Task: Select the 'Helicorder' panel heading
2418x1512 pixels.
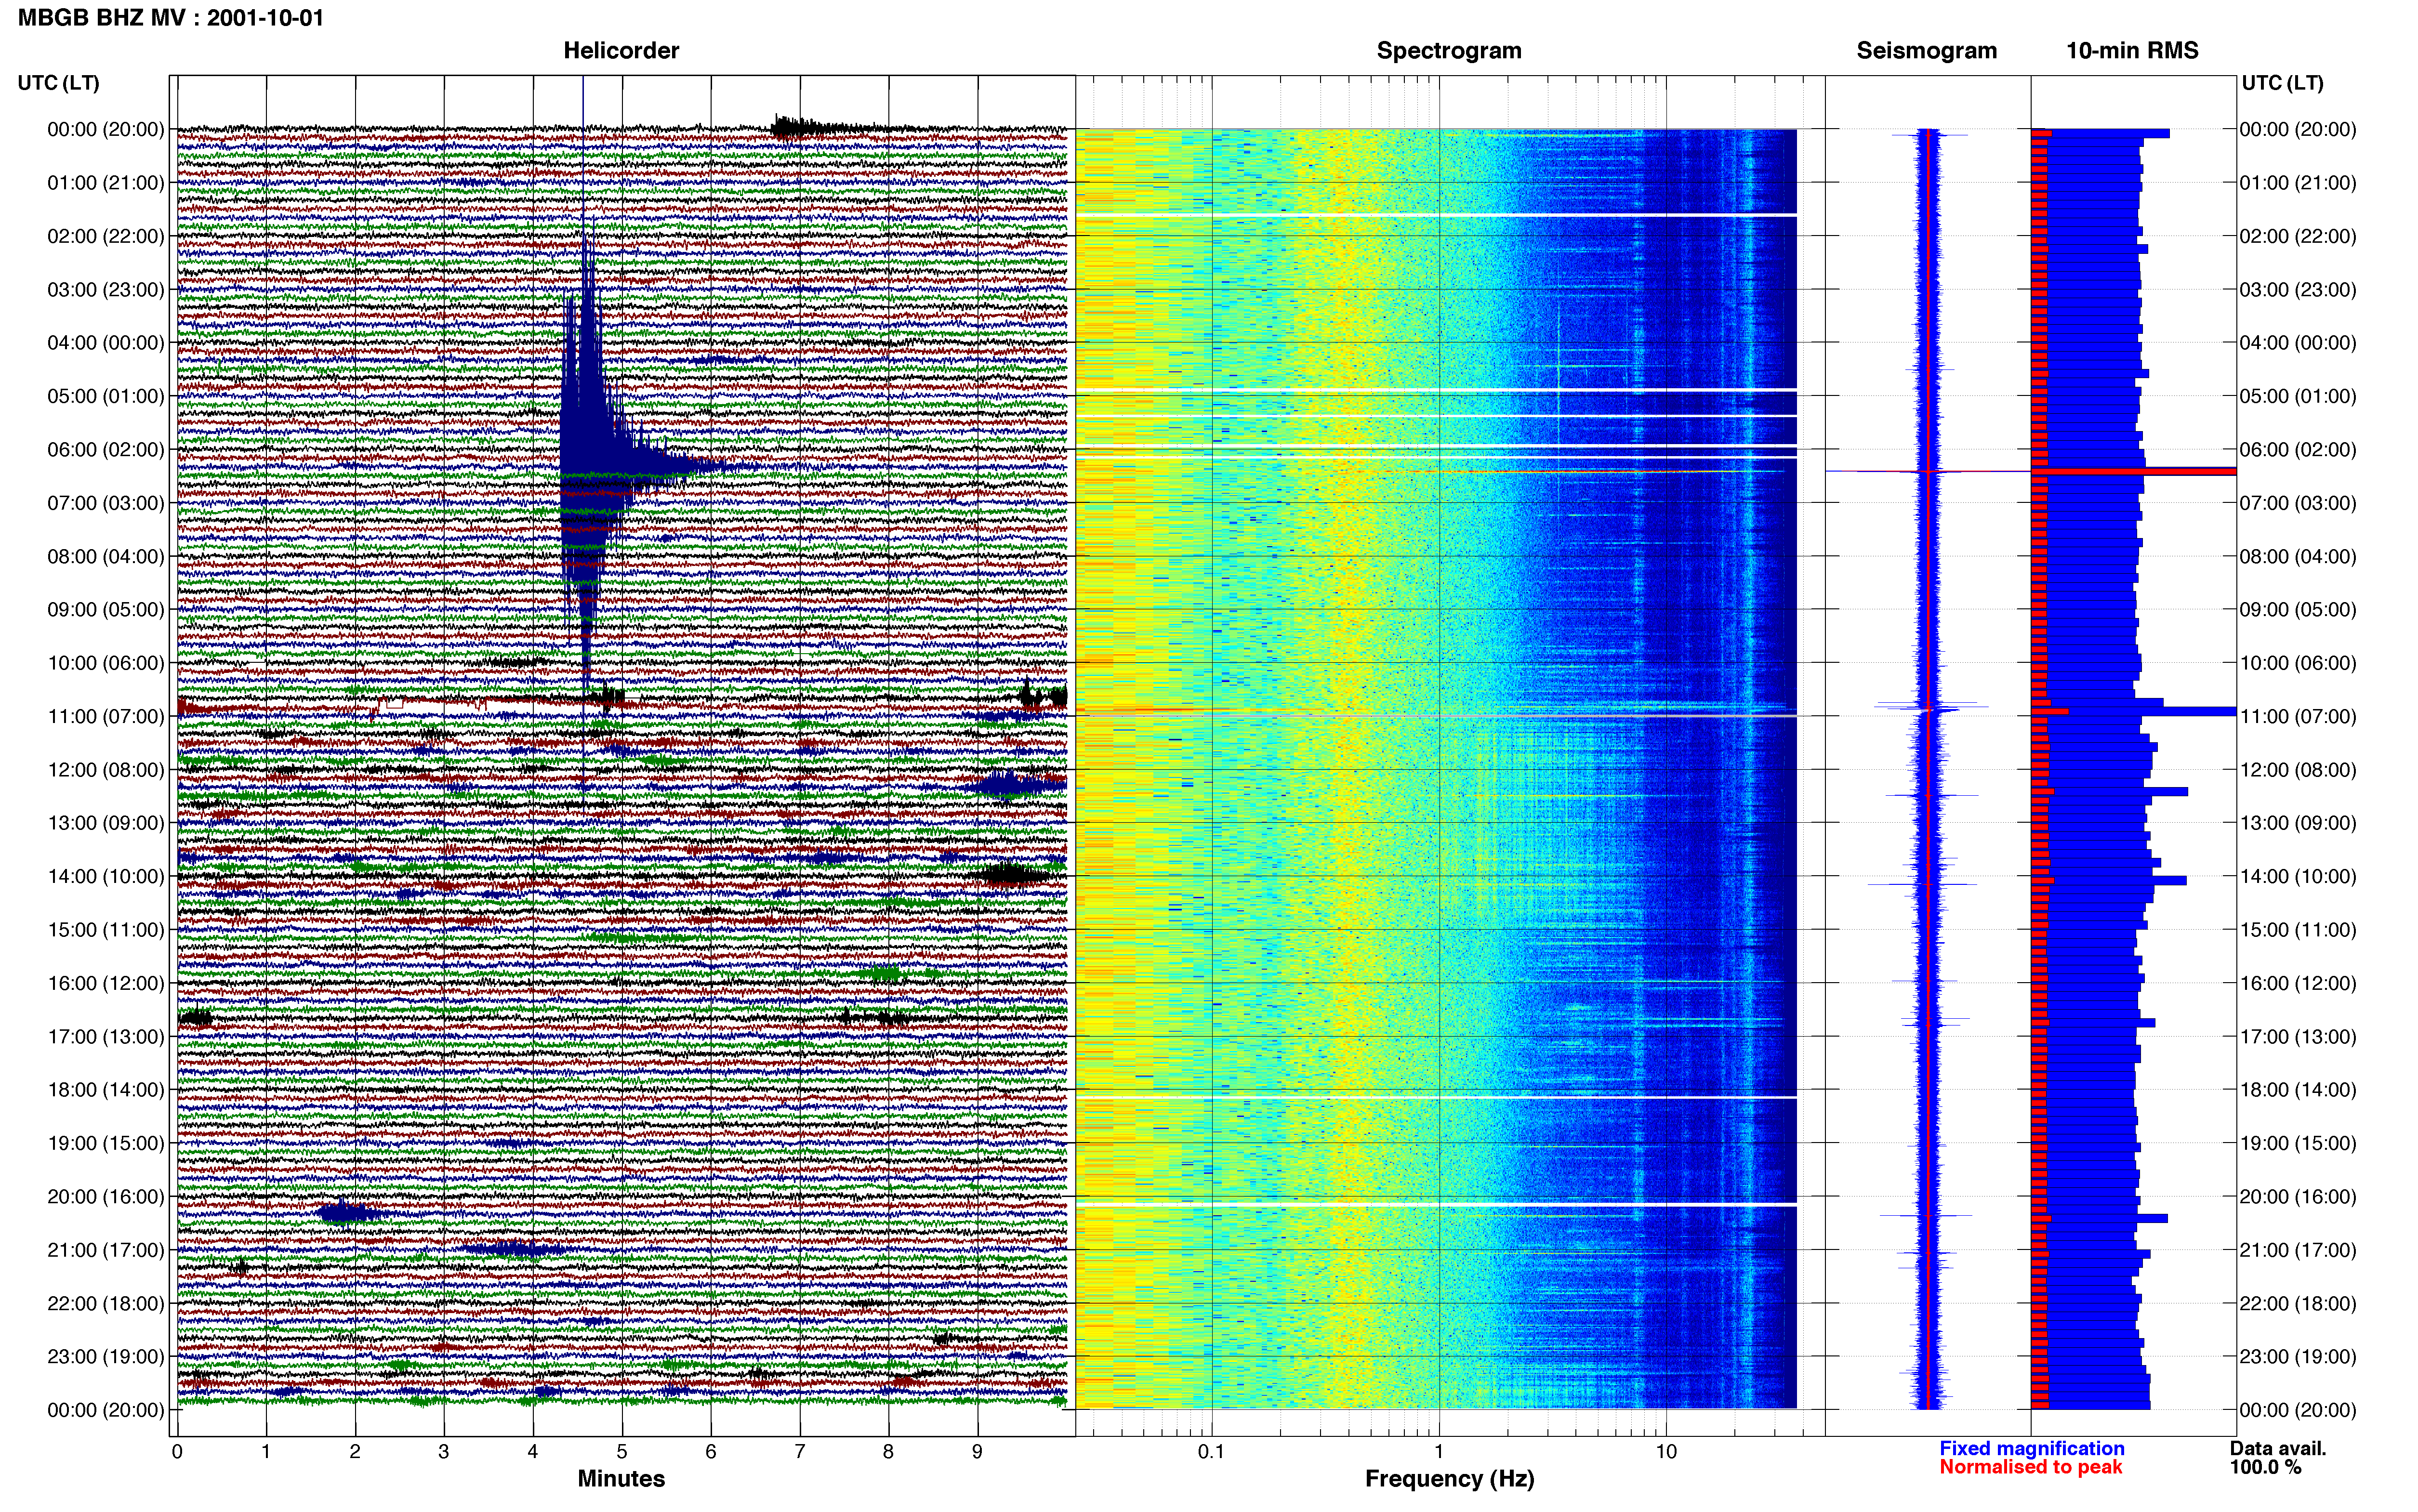Action: pos(621,50)
